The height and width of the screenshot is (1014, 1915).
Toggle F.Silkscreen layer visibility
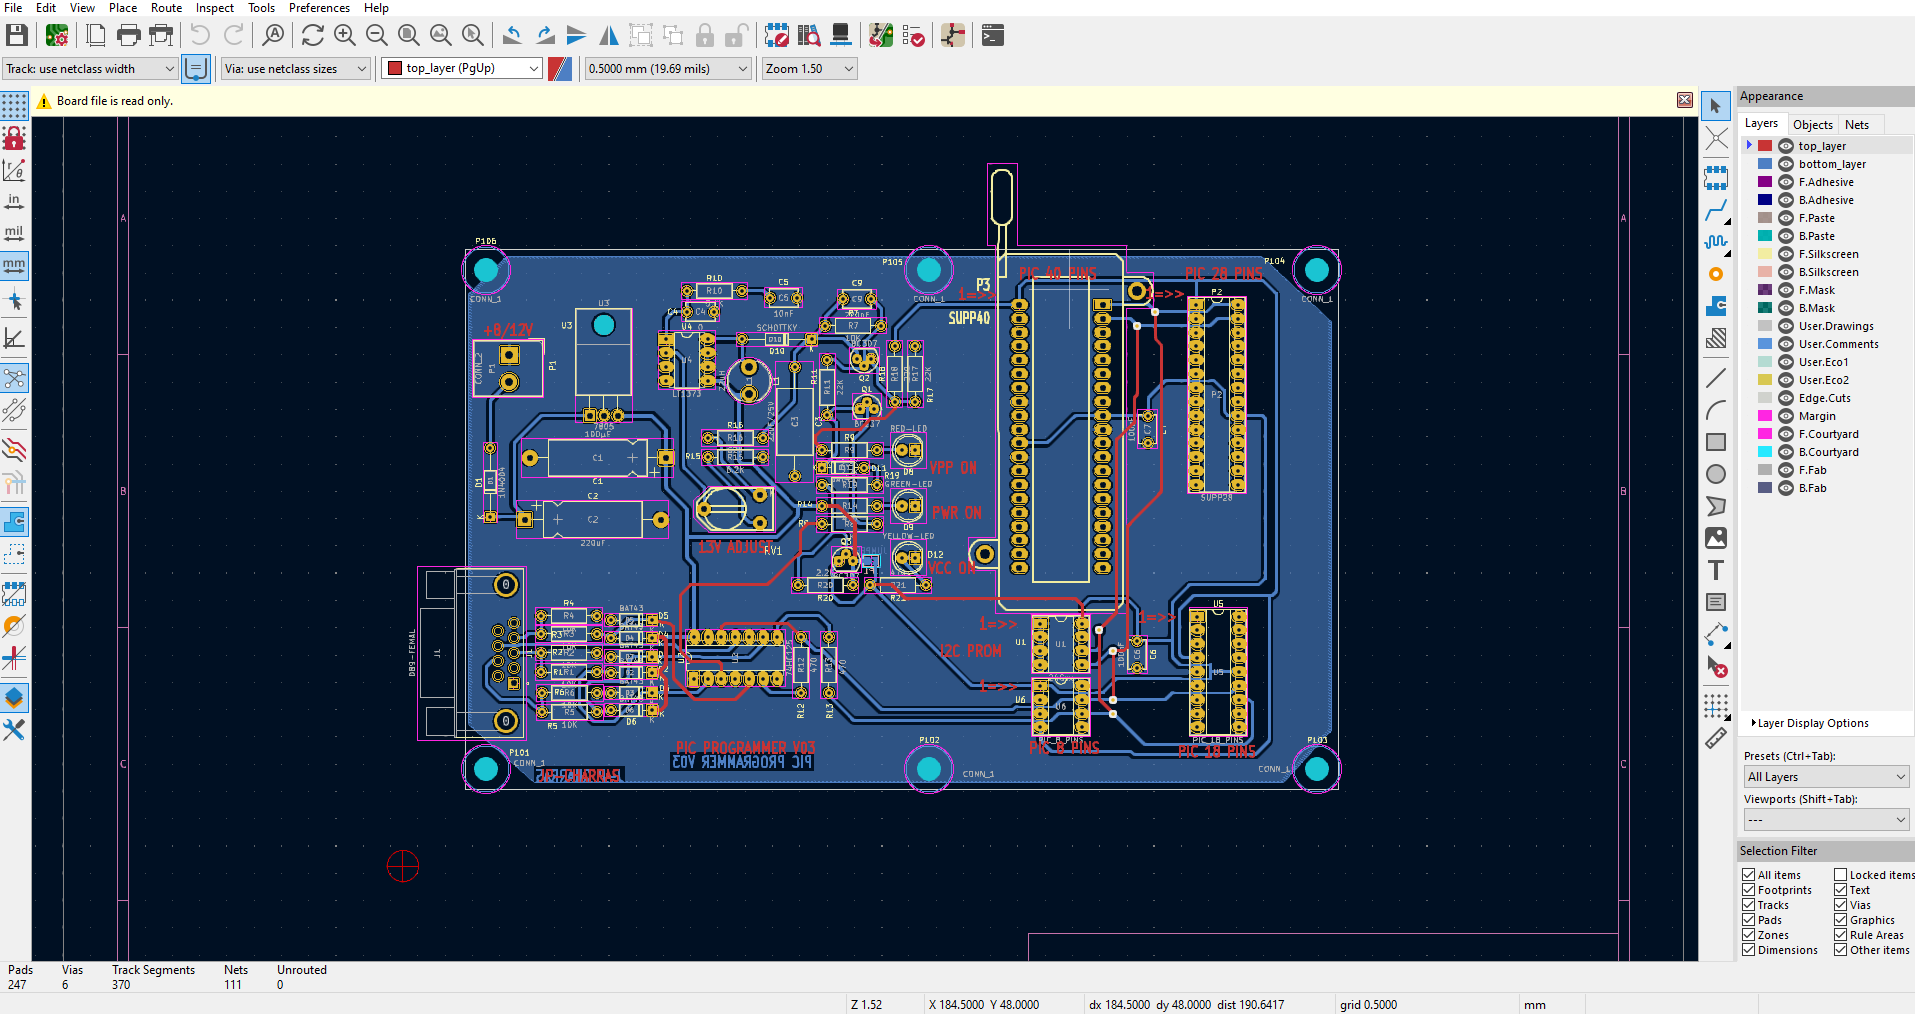[1786, 254]
